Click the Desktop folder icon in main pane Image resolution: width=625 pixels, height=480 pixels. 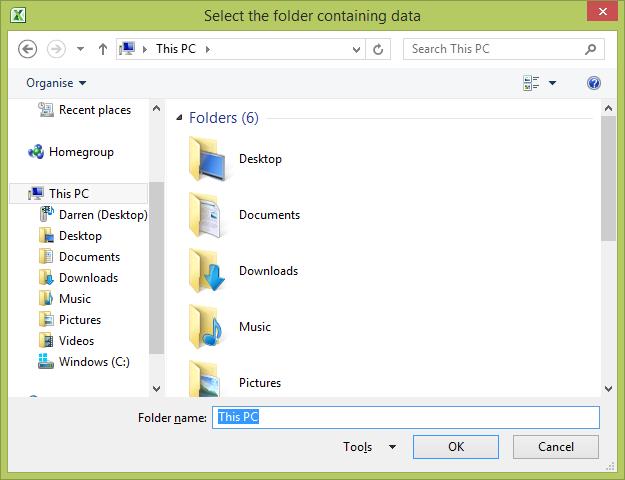[207, 159]
